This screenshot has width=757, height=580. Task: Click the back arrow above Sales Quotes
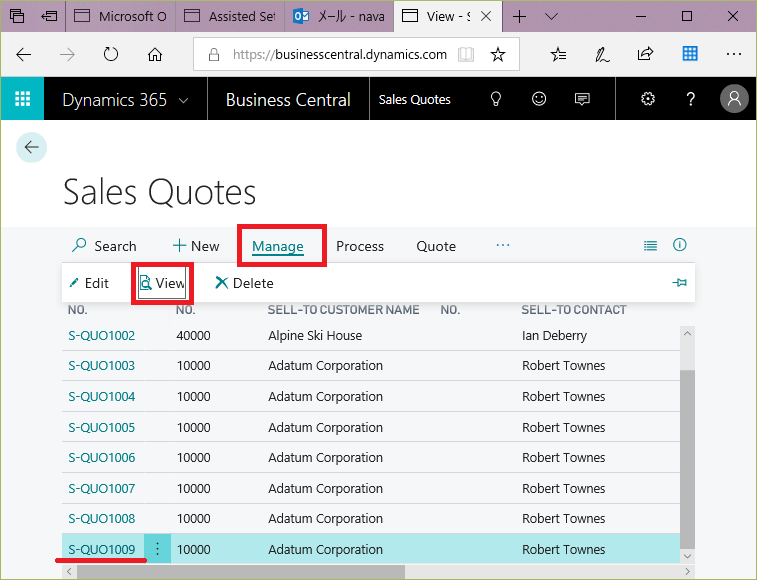click(x=31, y=147)
